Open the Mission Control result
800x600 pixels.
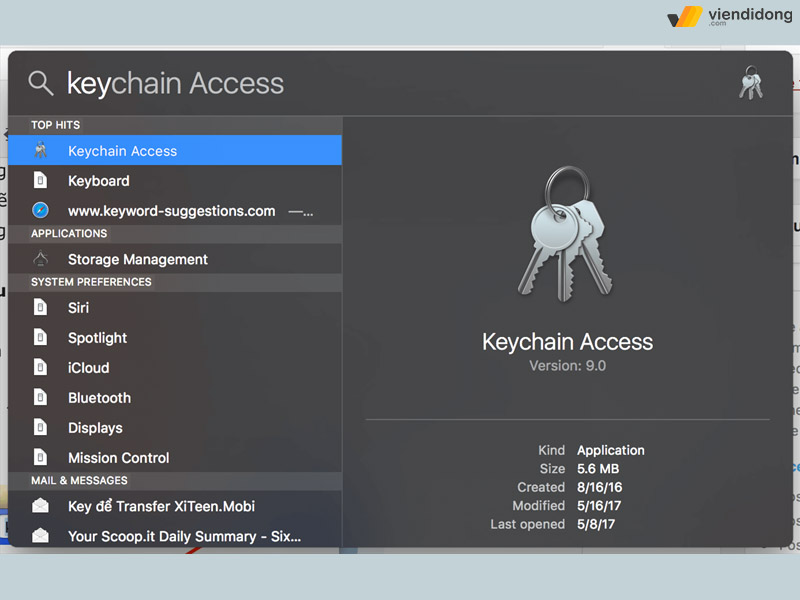coord(175,458)
